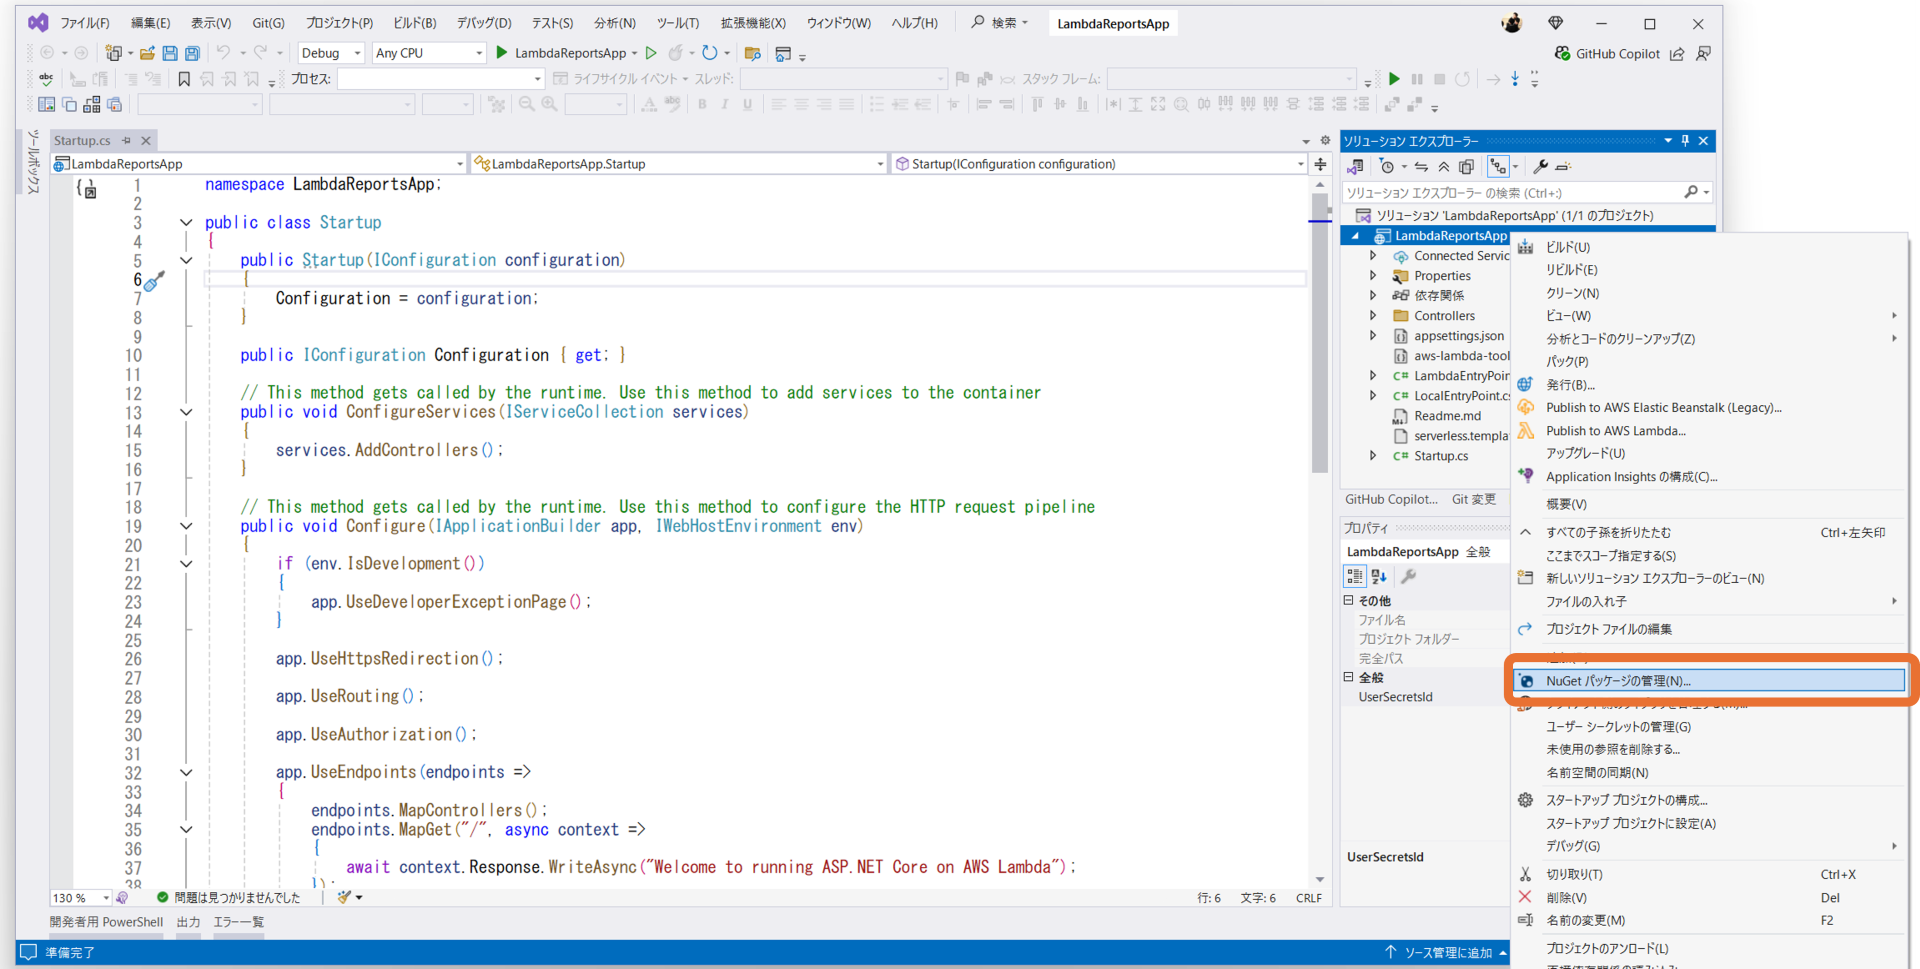Click the green Start debugging arrow
Screen dimensions: 1920x969
(x=502, y=52)
